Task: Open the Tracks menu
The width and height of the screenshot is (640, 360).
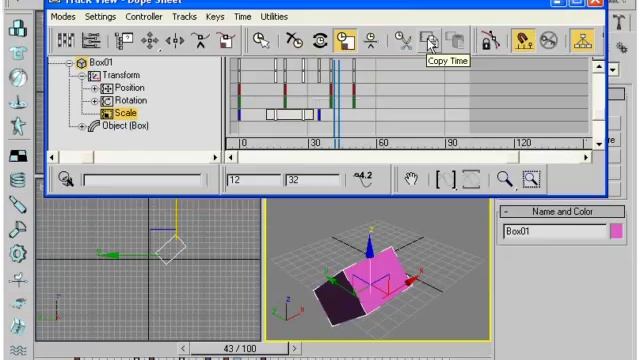Action: [184, 17]
